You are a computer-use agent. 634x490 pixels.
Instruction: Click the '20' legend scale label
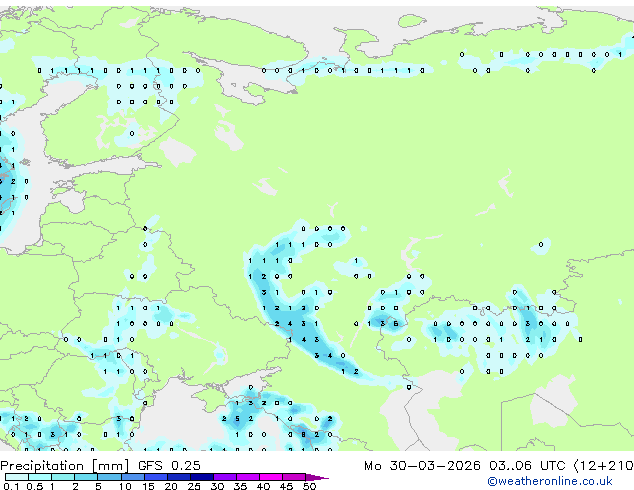pyautogui.click(x=171, y=486)
